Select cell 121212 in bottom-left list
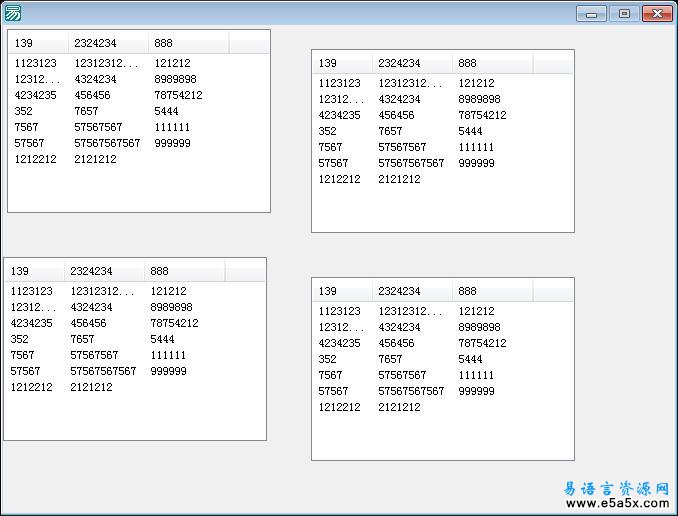Image resolution: width=678 pixels, height=516 pixels. (x=168, y=291)
